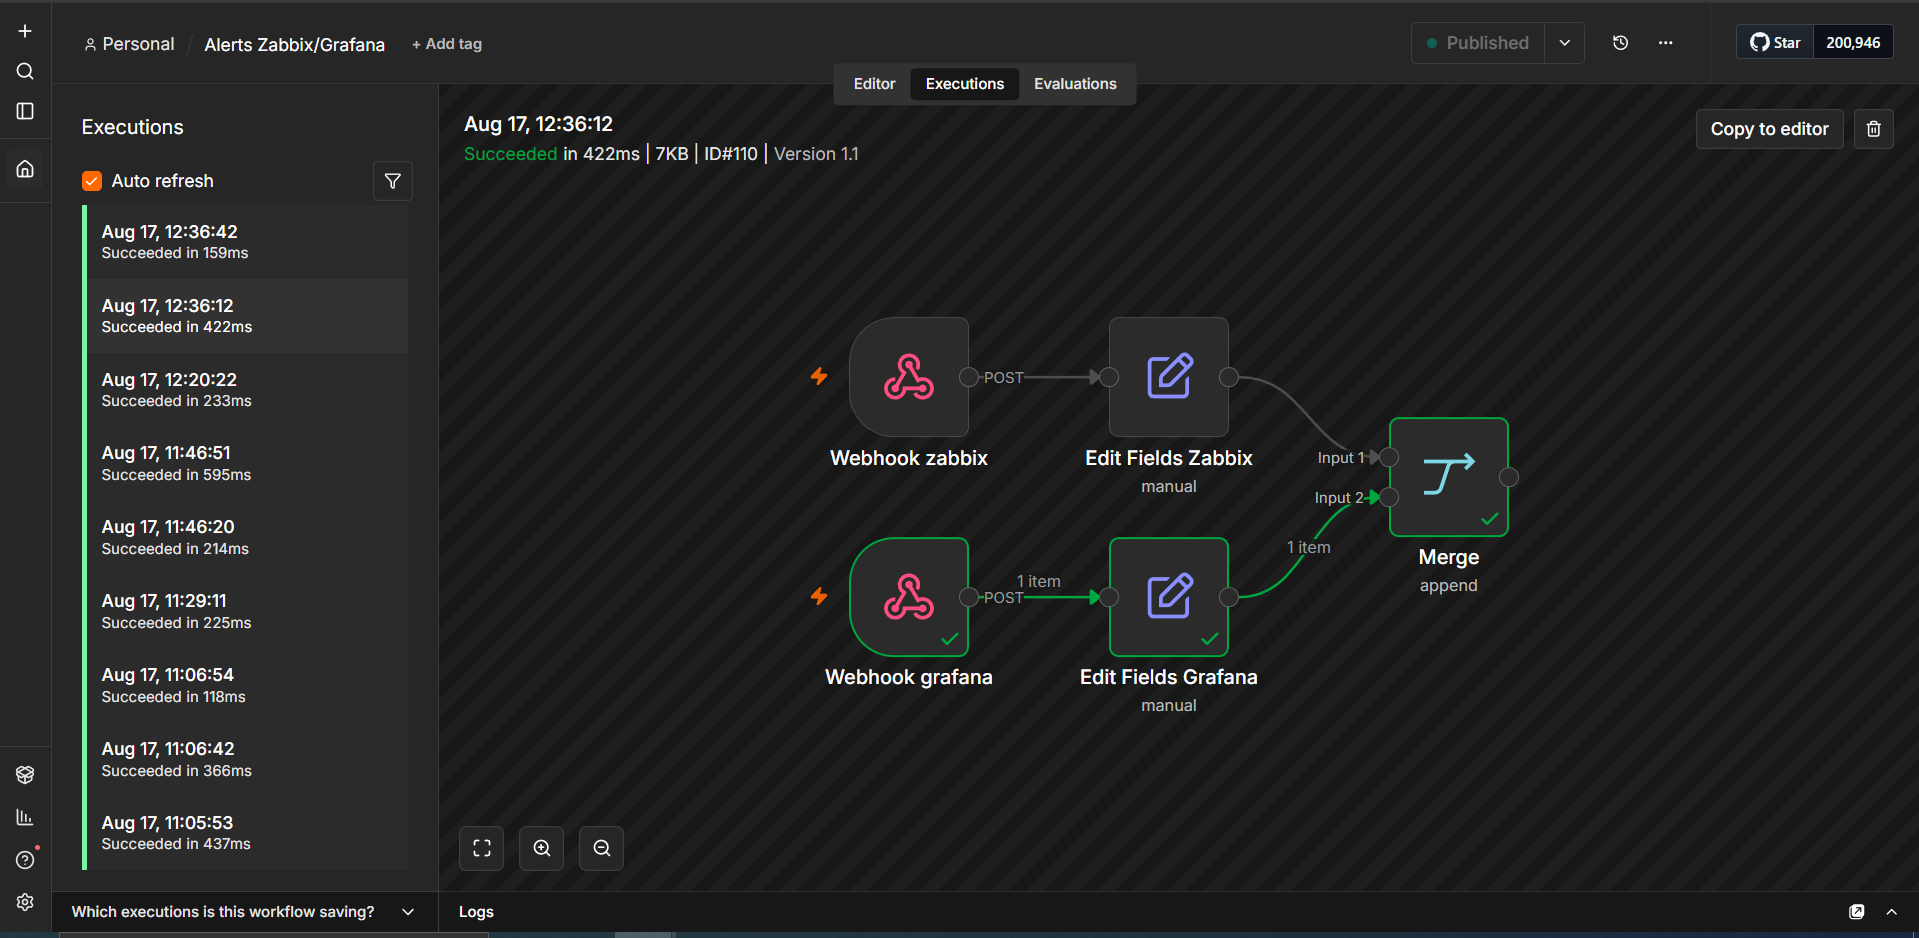Open the three-dots workflow menu
The image size is (1919, 938).
click(x=1665, y=43)
